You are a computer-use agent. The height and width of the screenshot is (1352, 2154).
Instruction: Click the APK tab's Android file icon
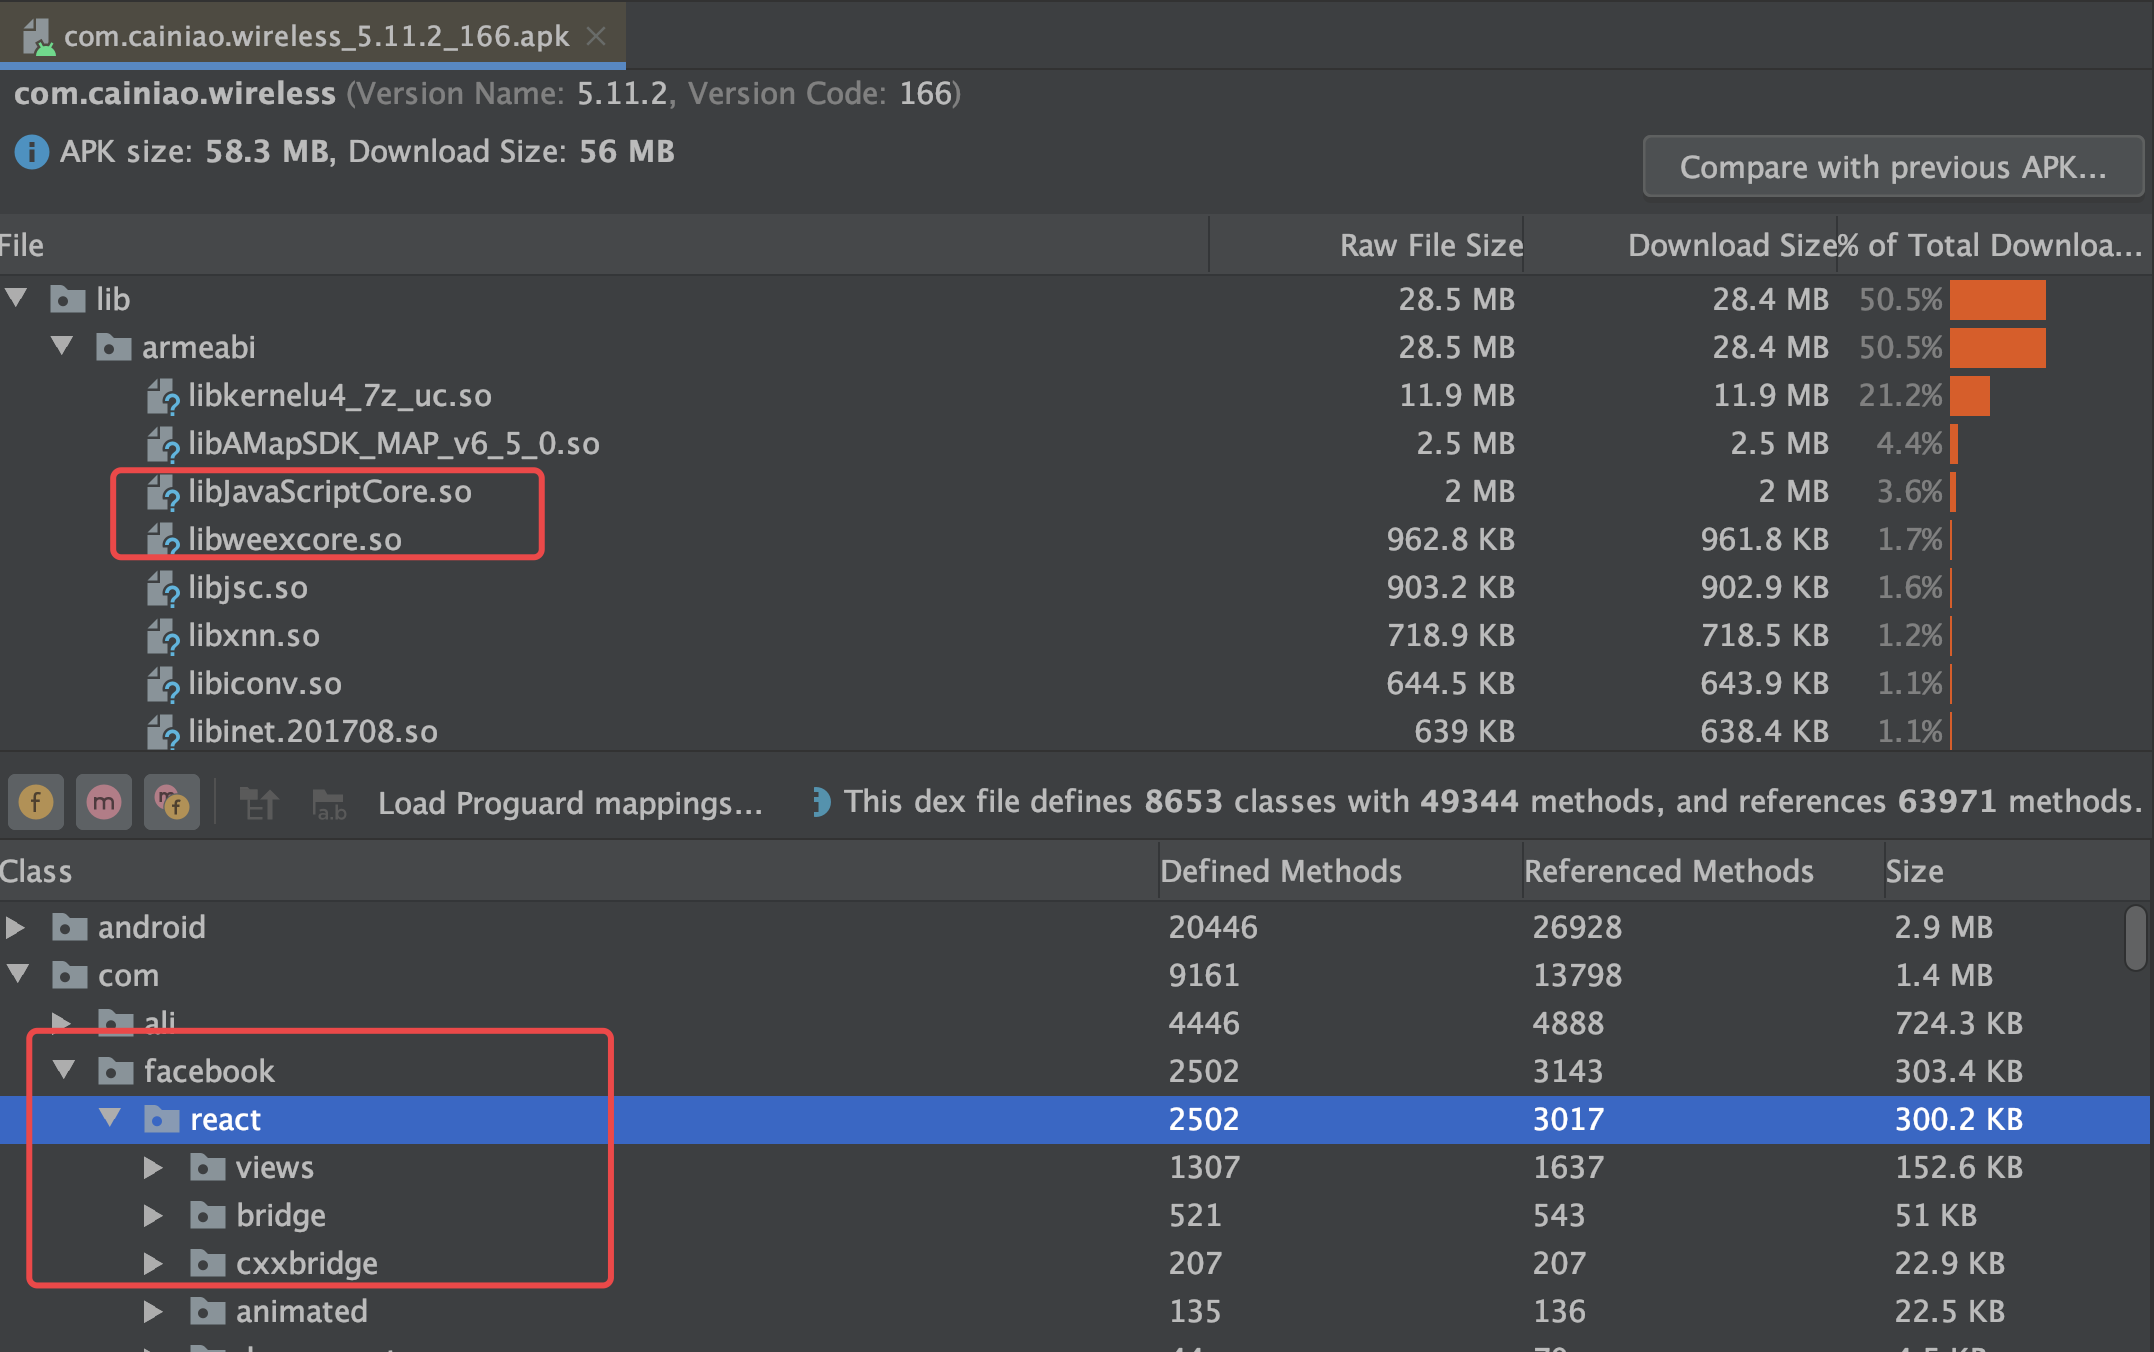click(x=38, y=37)
